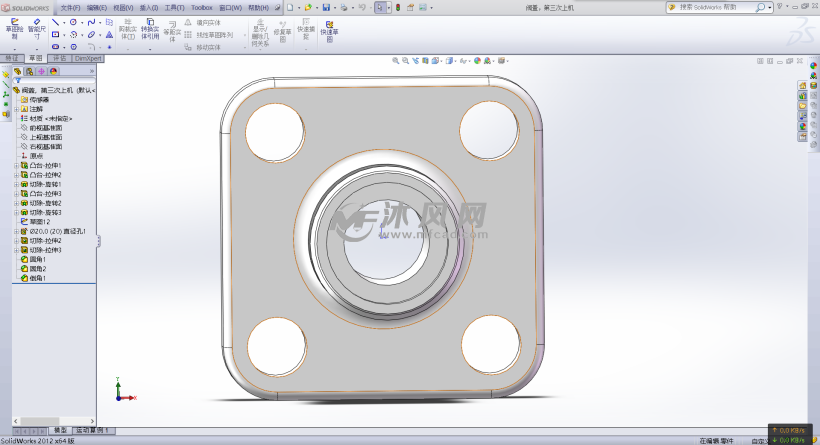The height and width of the screenshot is (445, 820).
Task: Select the 前视基准面 plane item
Action: [46, 128]
